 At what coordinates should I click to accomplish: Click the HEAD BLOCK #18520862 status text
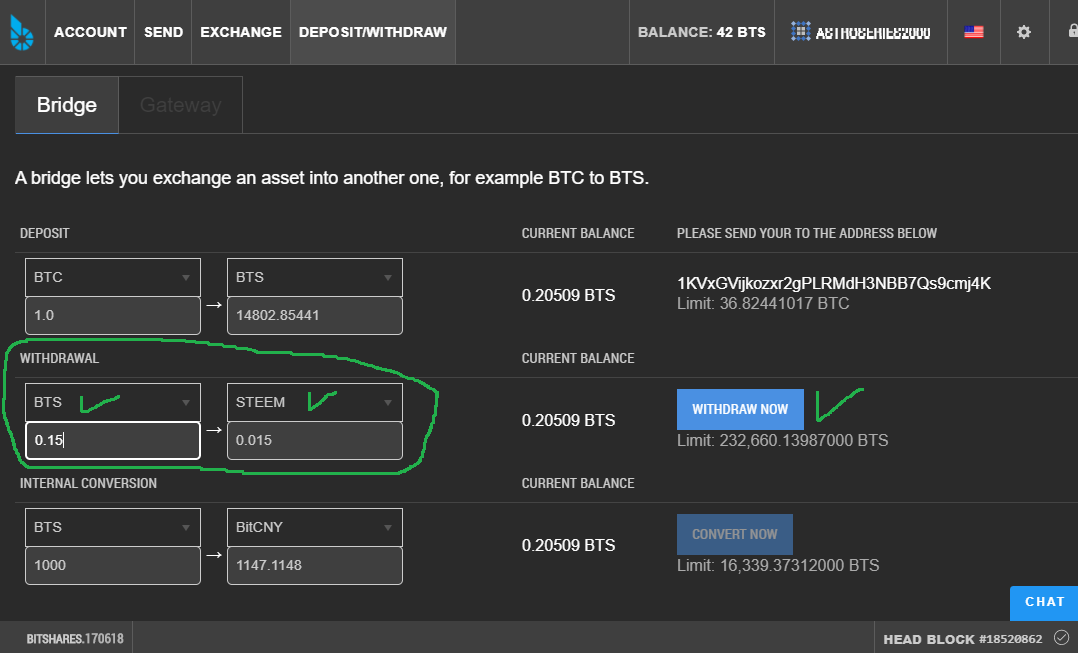[962, 639]
